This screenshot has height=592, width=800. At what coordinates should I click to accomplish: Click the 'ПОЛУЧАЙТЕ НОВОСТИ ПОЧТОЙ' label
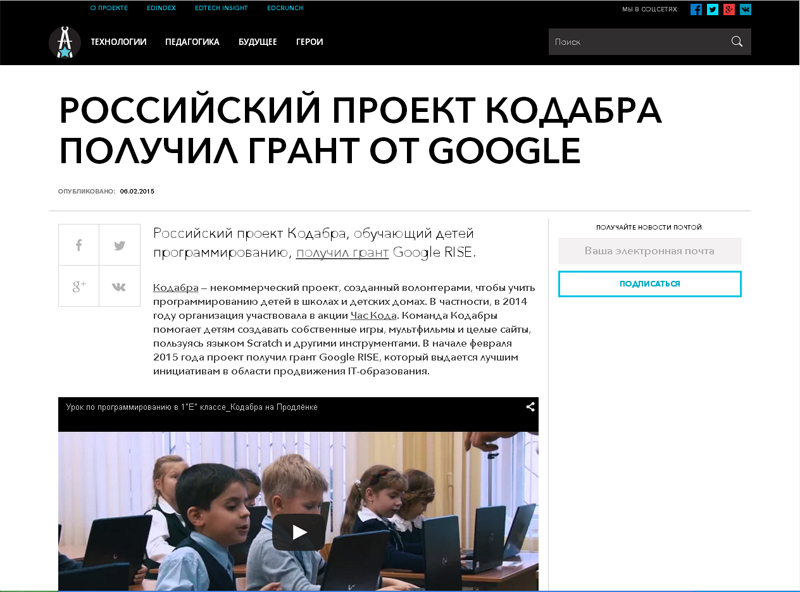(649, 227)
